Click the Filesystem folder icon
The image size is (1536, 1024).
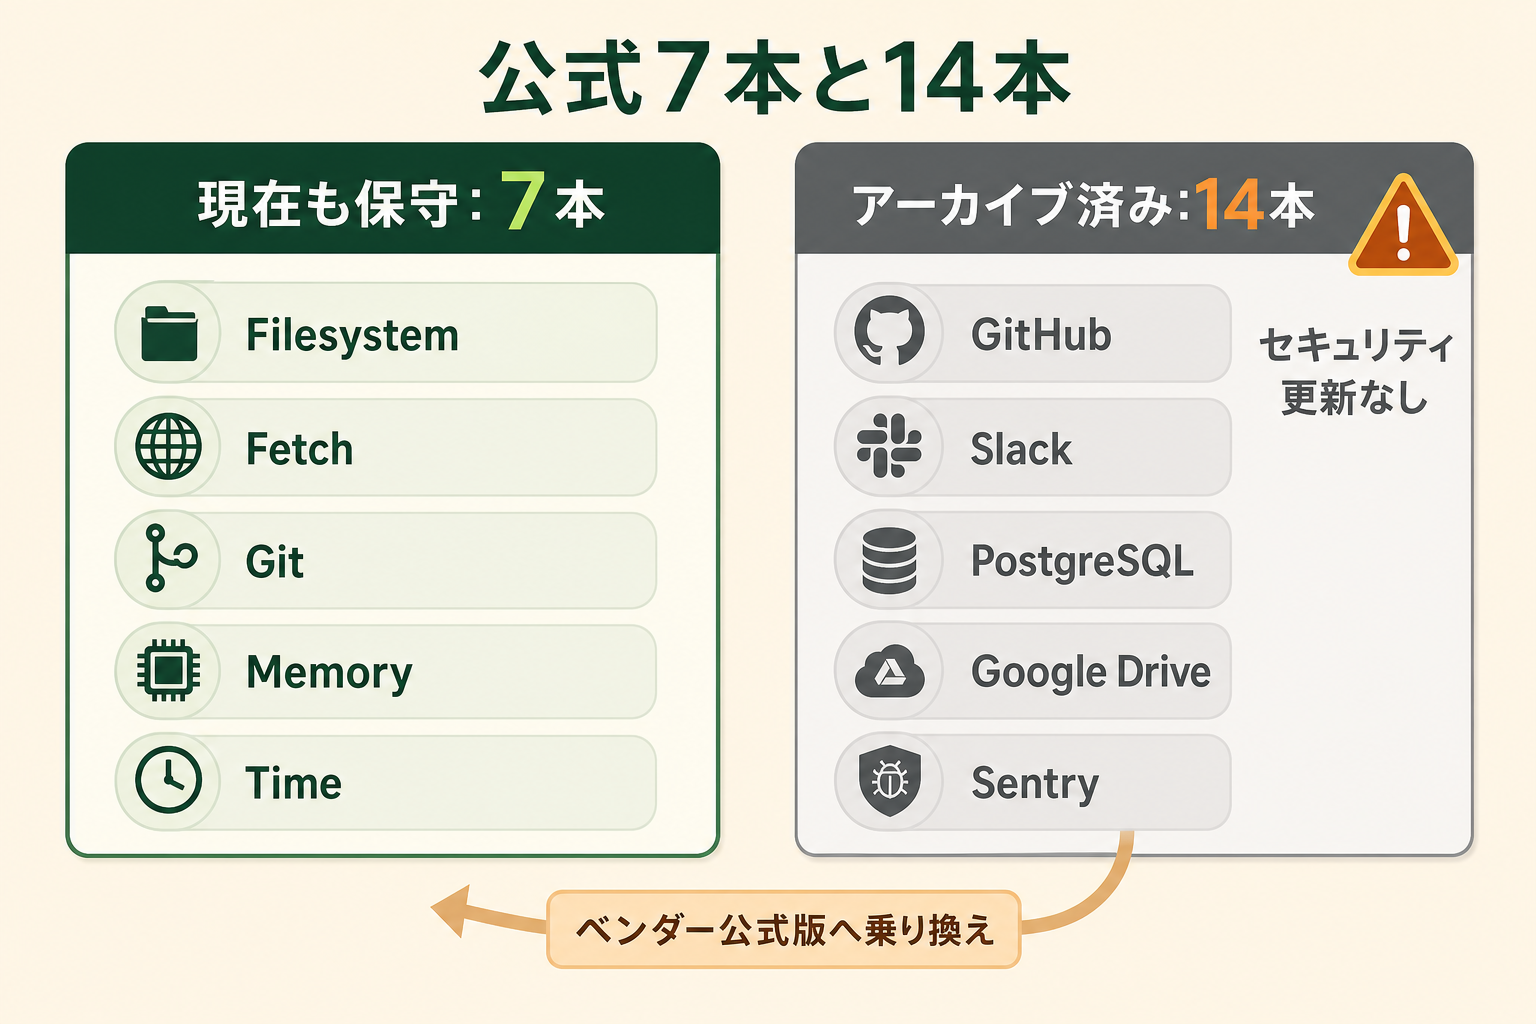click(x=169, y=334)
